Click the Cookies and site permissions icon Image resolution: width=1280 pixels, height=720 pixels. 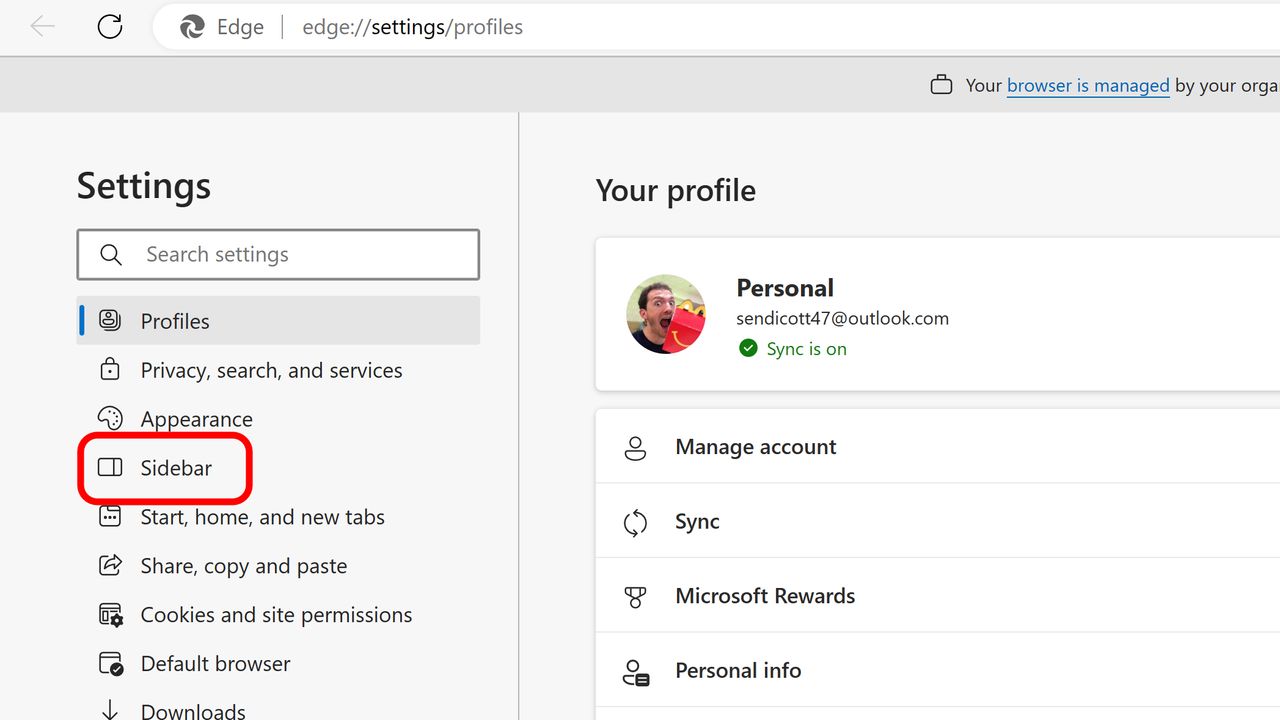pyautogui.click(x=111, y=614)
